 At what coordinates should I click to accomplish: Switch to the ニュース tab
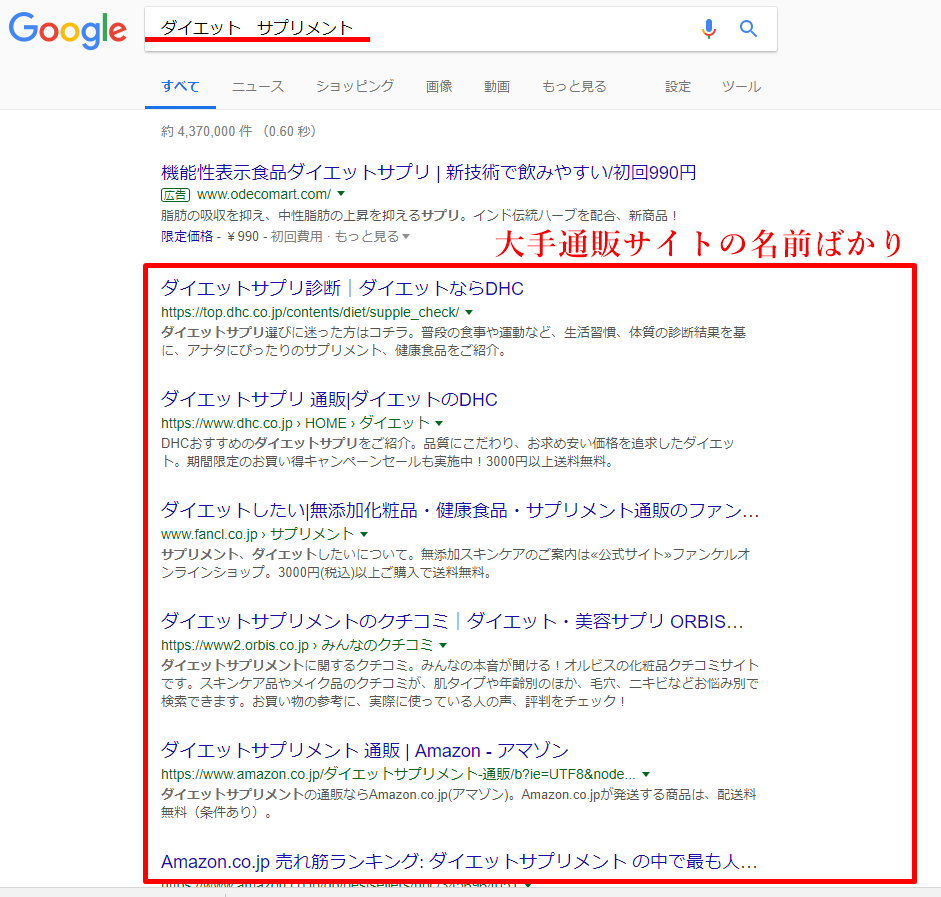pyautogui.click(x=258, y=86)
